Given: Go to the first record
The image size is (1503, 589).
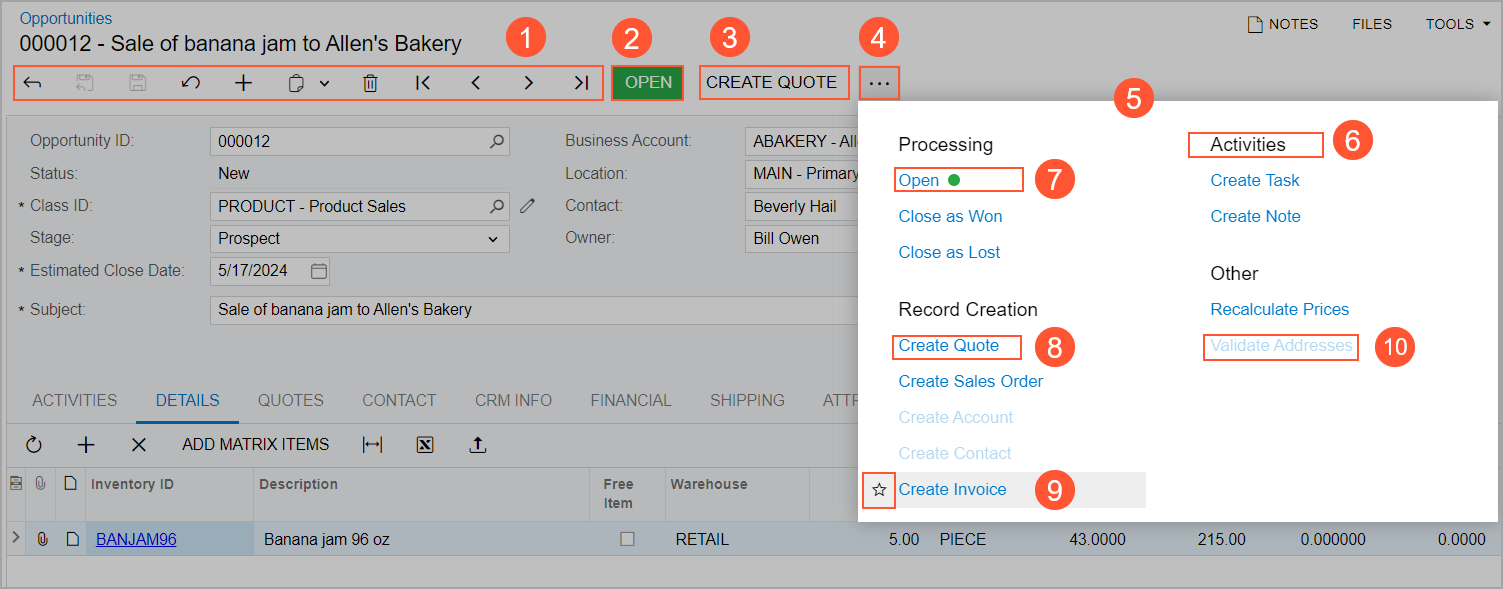Looking at the screenshot, I should tap(423, 83).
